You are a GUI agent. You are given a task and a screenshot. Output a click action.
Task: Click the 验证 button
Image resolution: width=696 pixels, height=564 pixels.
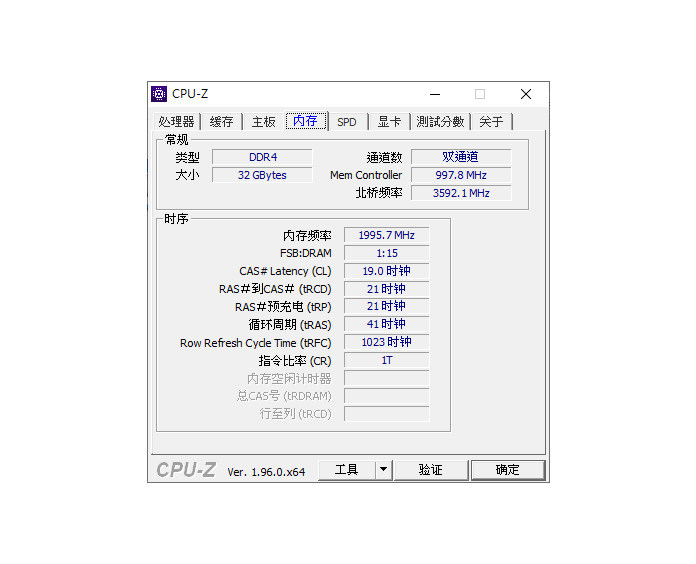[431, 470]
